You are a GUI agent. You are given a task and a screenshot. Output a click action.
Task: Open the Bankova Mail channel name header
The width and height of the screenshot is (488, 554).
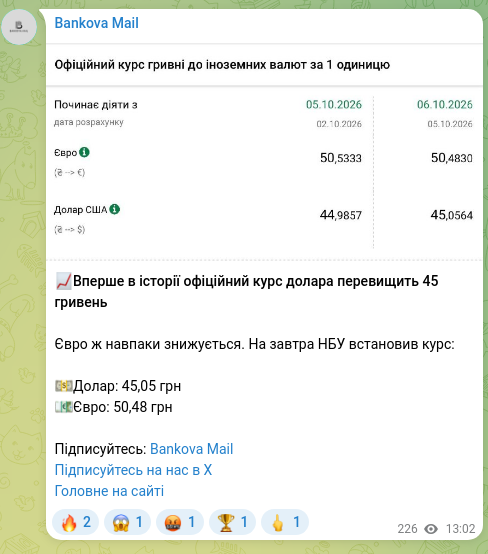pos(96,23)
